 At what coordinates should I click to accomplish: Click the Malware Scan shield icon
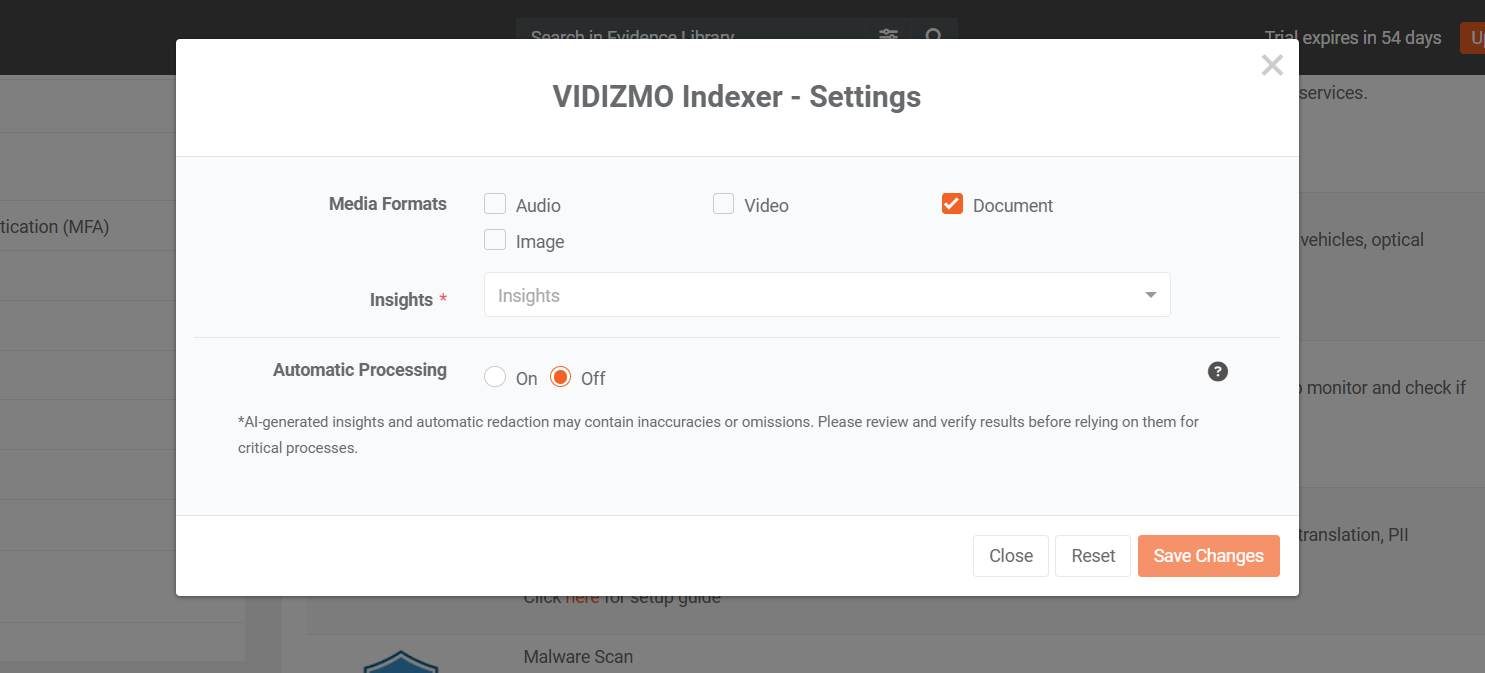coord(400,661)
